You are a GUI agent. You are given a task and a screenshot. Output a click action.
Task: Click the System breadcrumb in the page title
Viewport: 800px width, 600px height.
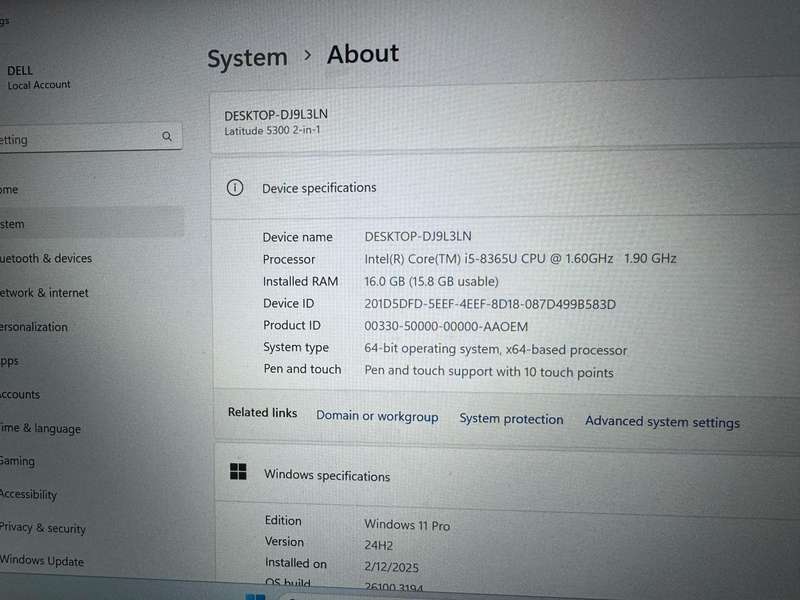(247, 58)
